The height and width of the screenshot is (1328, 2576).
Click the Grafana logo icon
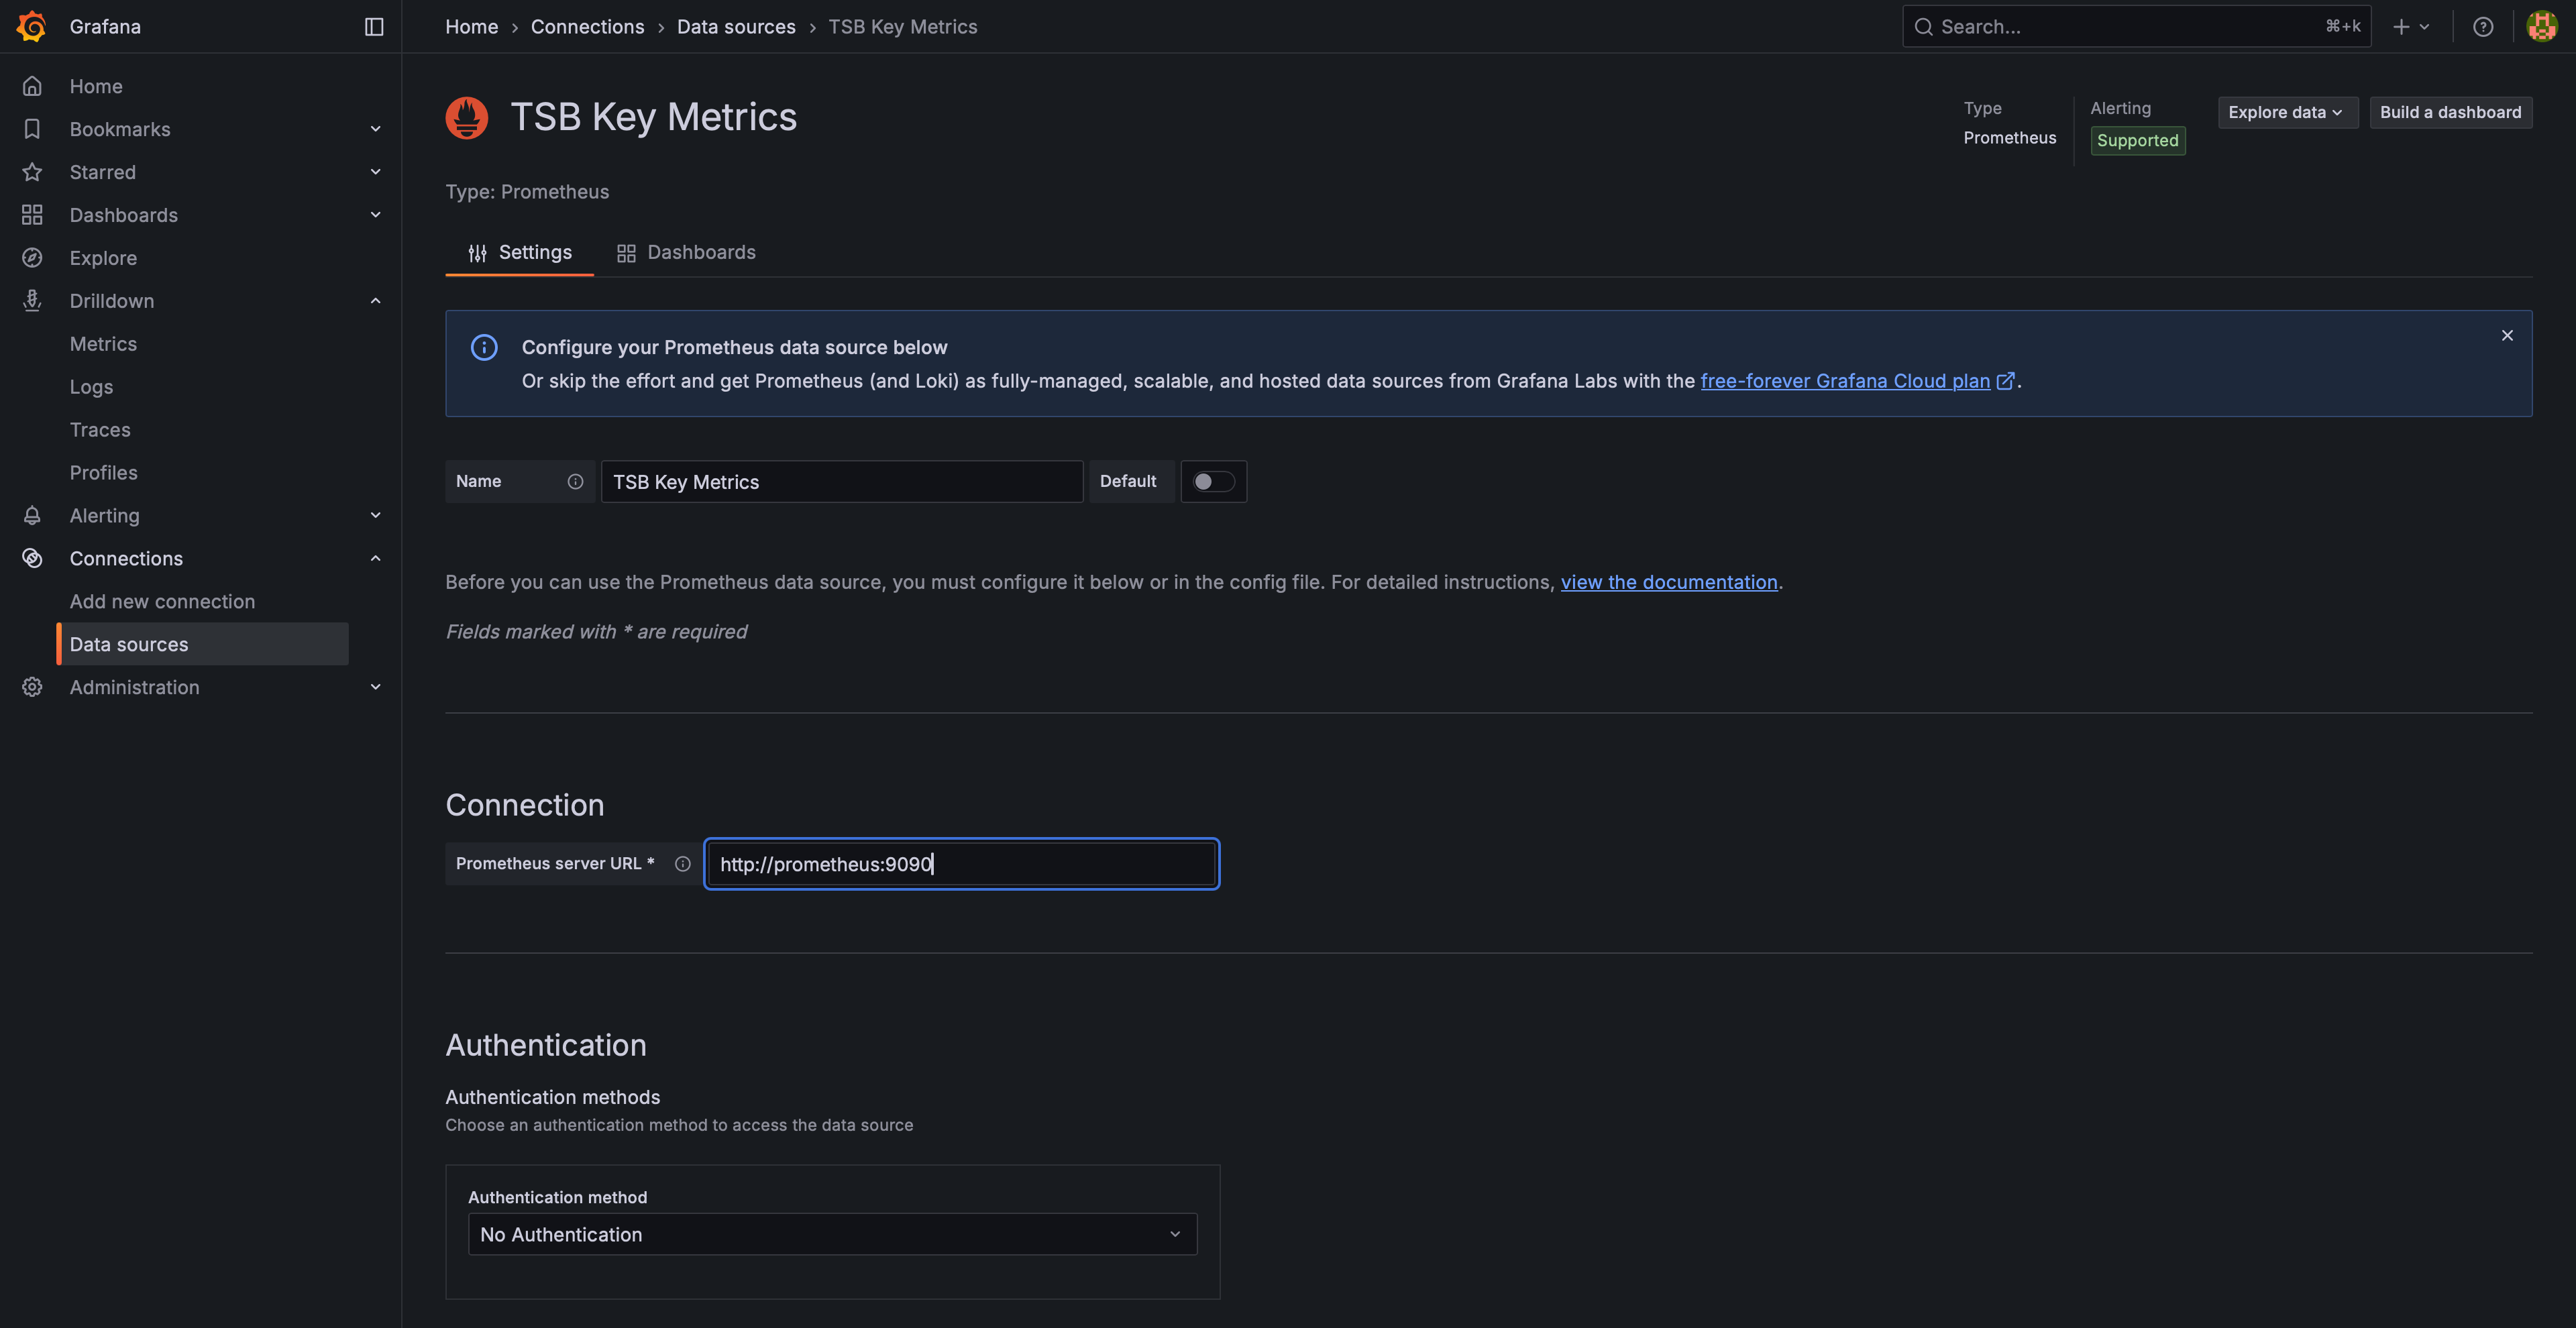click(x=32, y=26)
